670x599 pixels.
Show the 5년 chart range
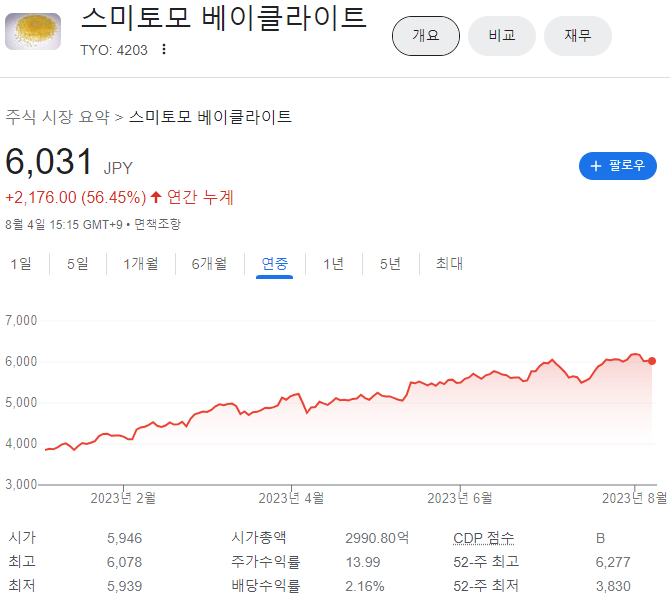391,264
